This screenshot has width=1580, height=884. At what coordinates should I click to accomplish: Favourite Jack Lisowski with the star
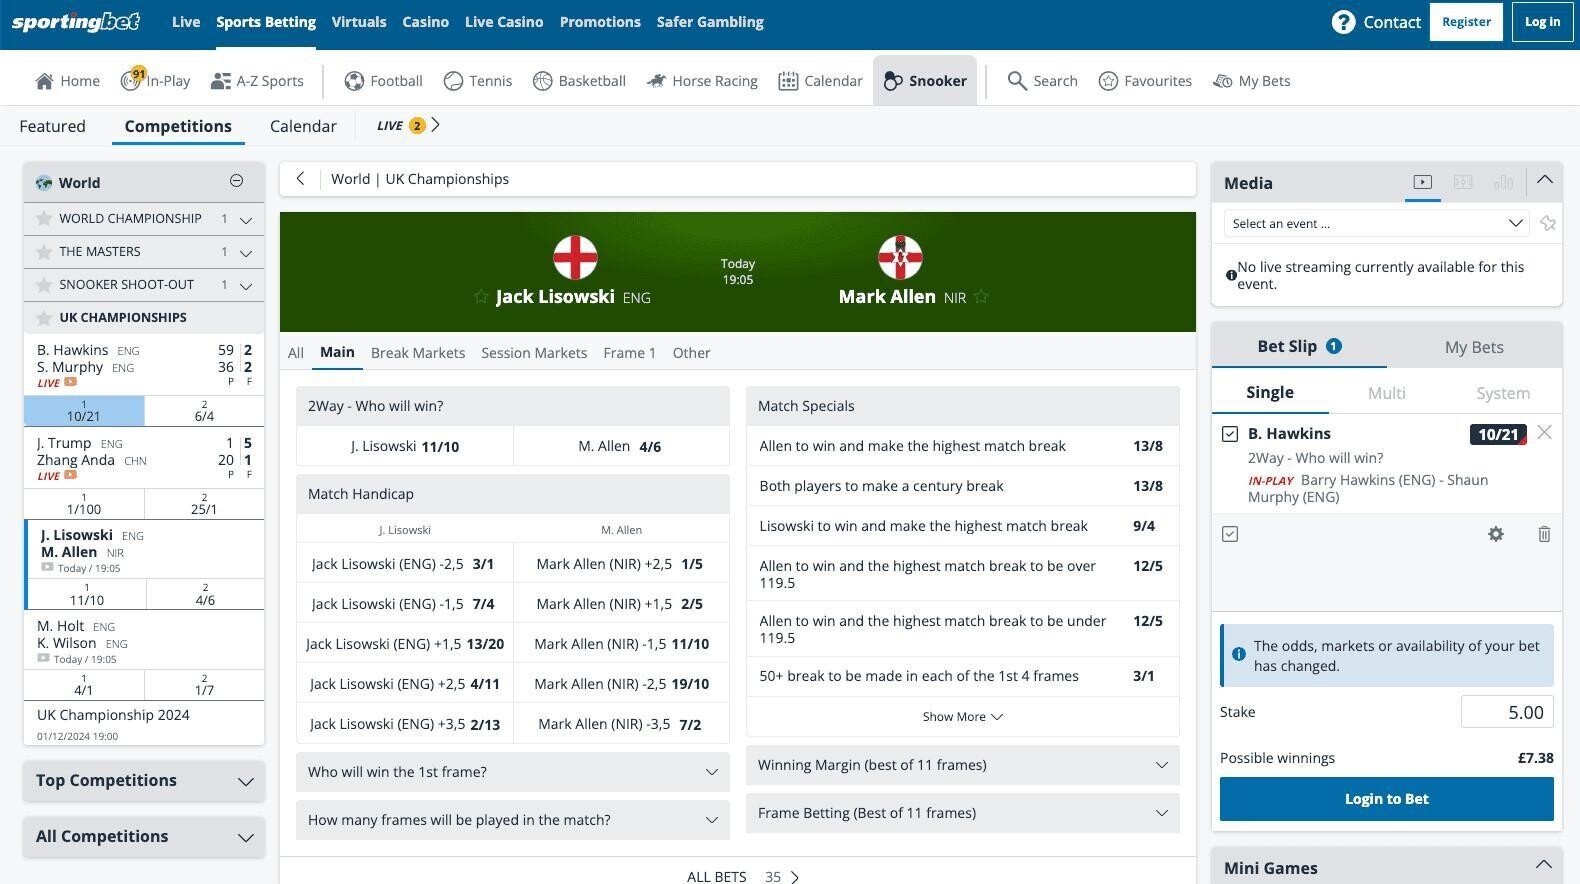(x=481, y=296)
